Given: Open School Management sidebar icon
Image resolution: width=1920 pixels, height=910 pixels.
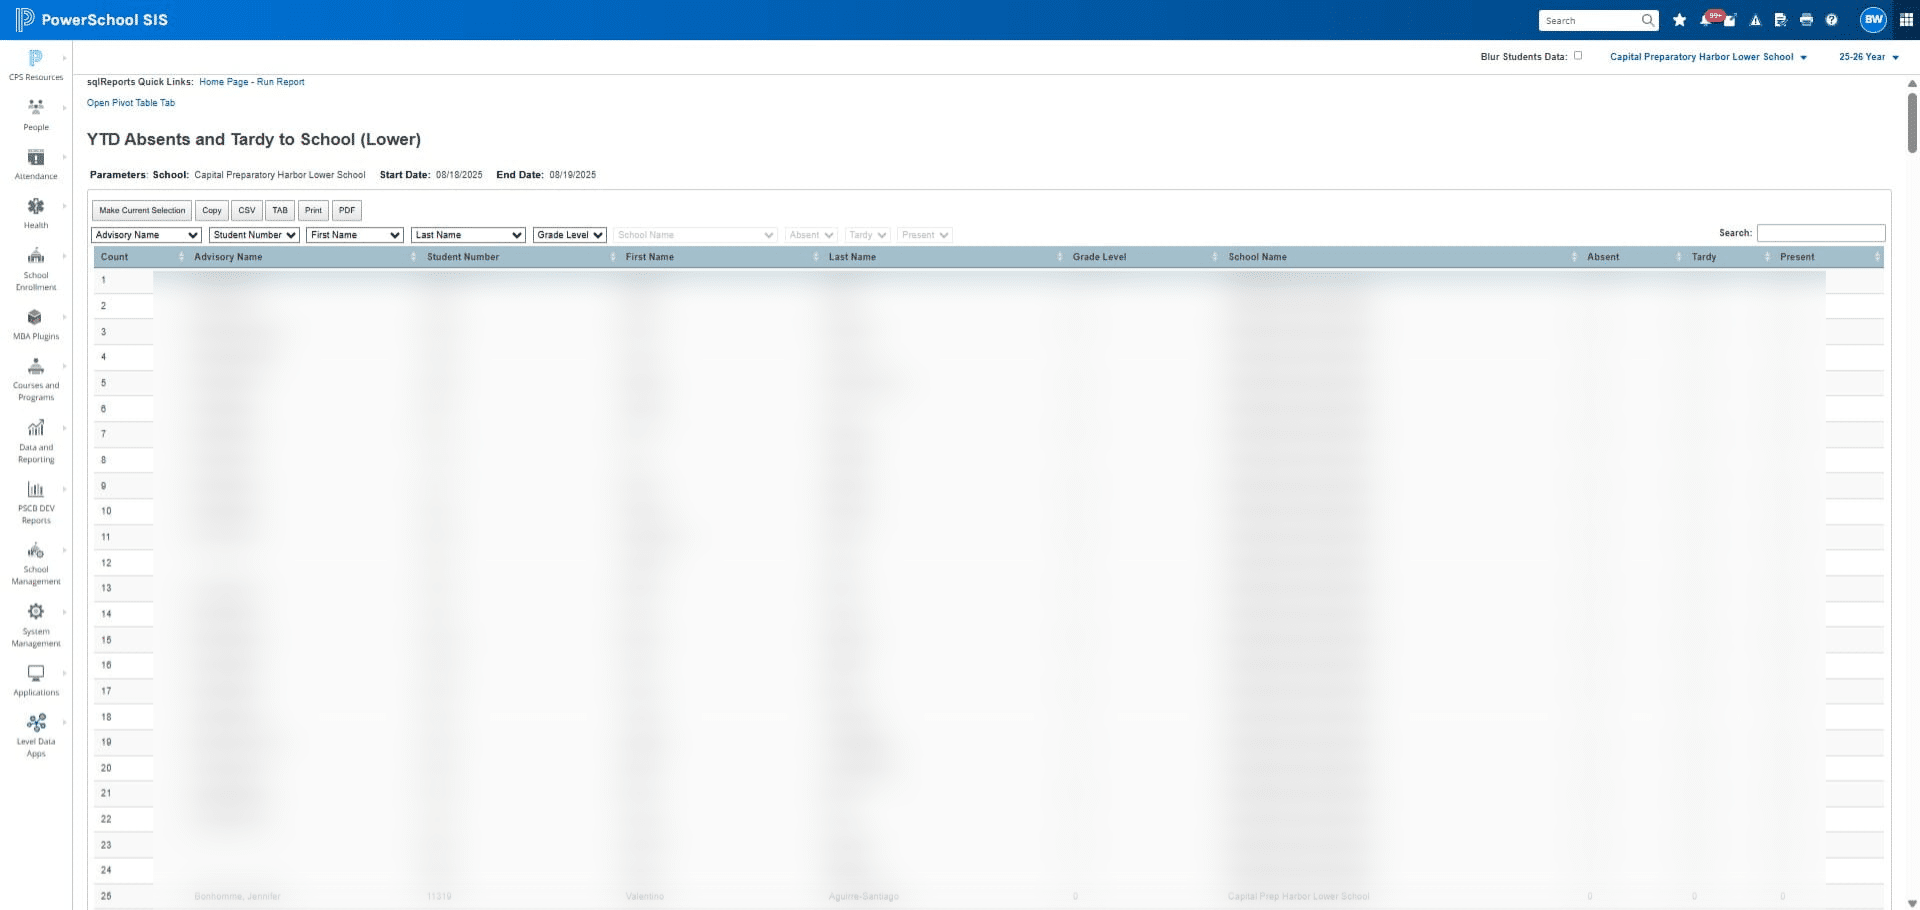Looking at the screenshot, I should tap(36, 563).
